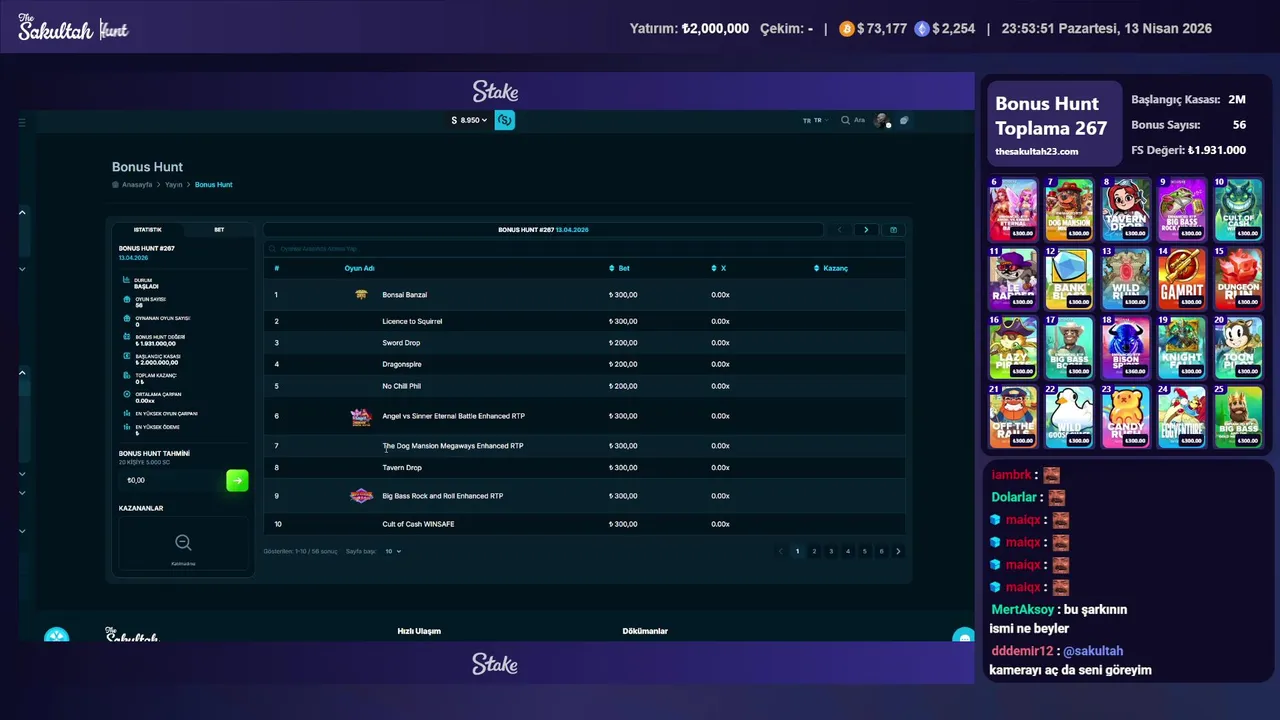
Task: Go to pagination page 2
Action: tap(814, 551)
